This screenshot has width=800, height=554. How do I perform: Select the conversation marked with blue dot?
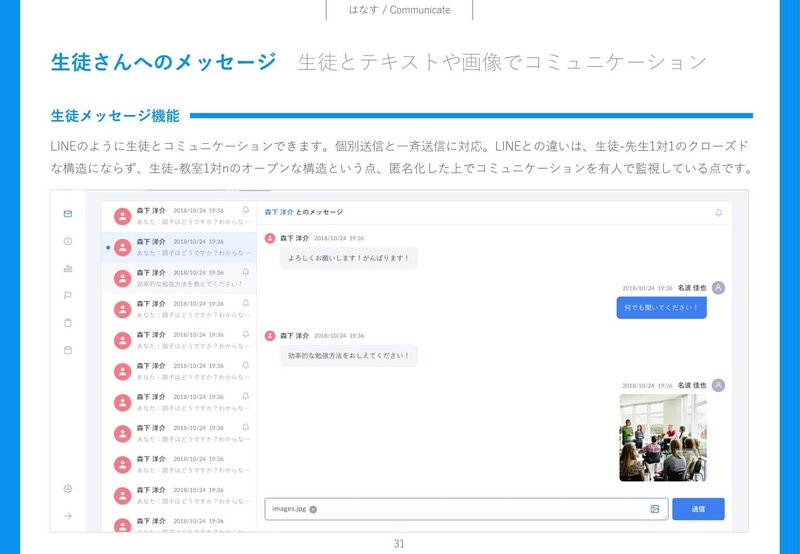pos(179,247)
